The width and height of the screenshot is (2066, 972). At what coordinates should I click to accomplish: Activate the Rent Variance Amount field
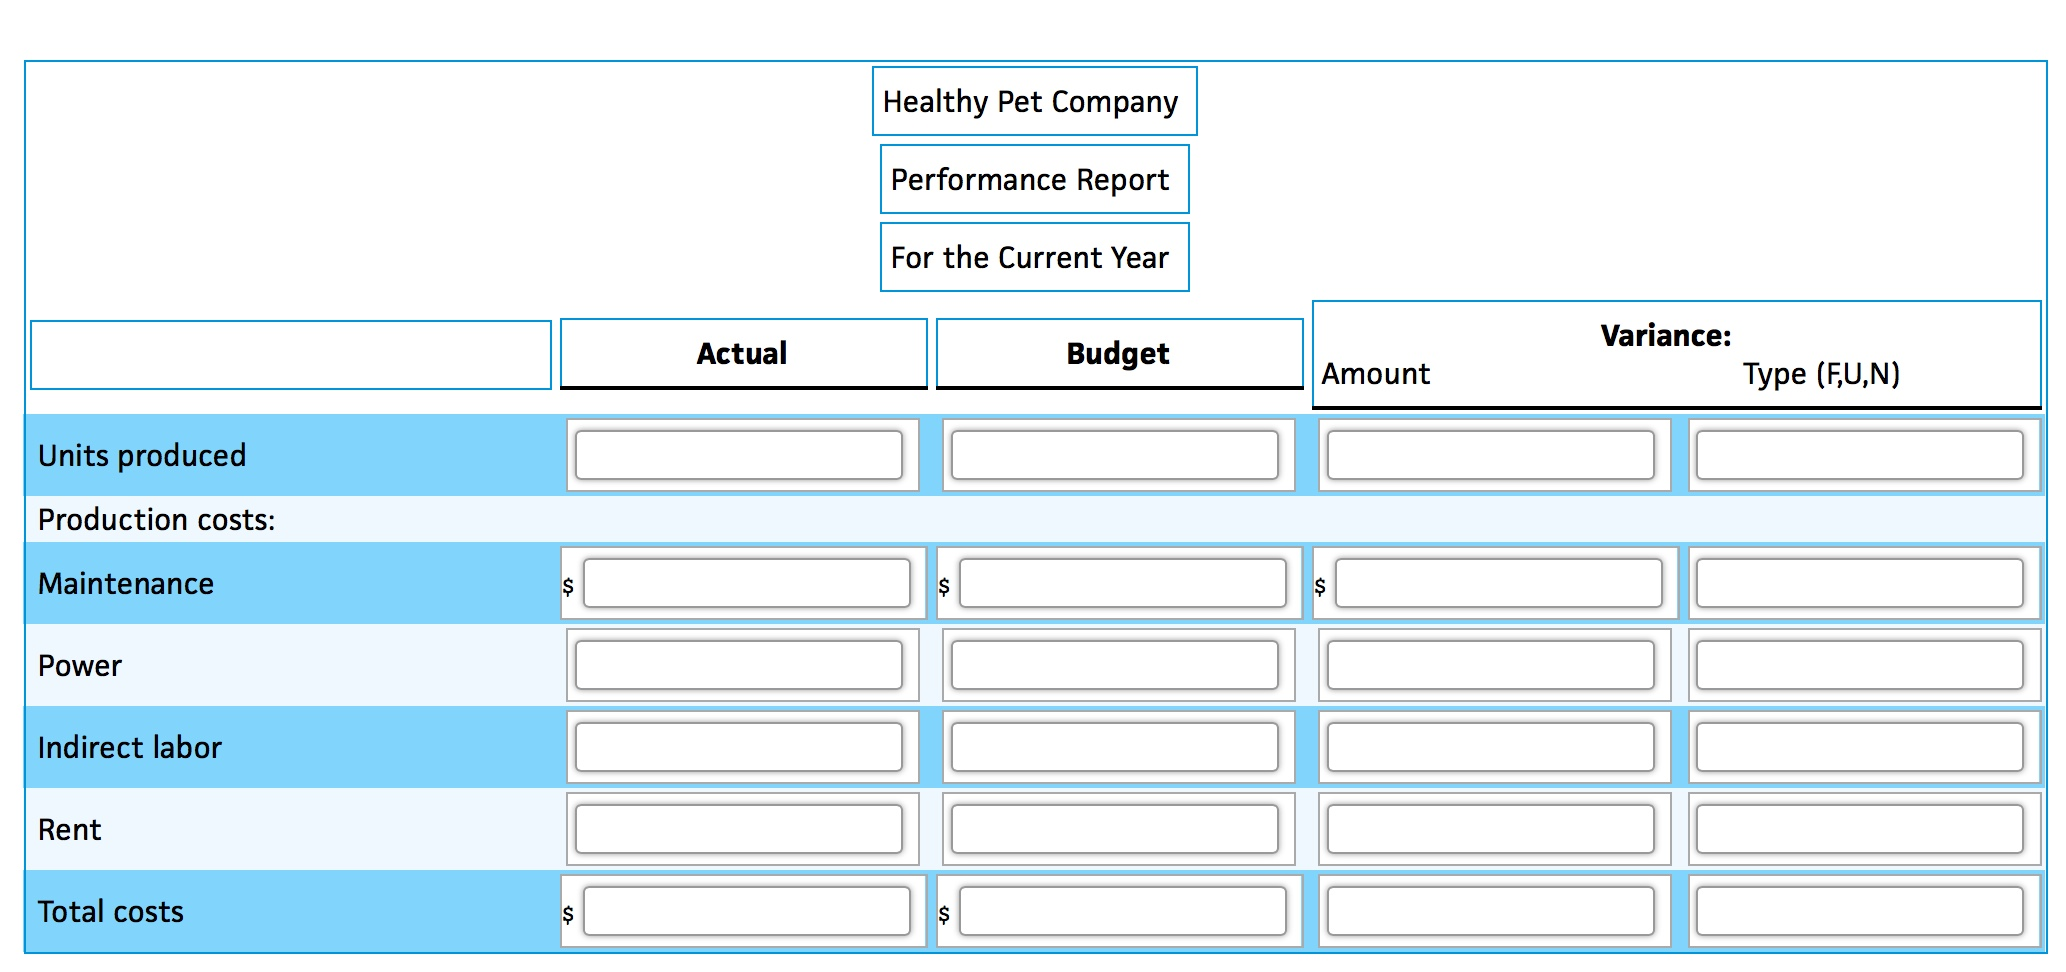[x=1491, y=829]
